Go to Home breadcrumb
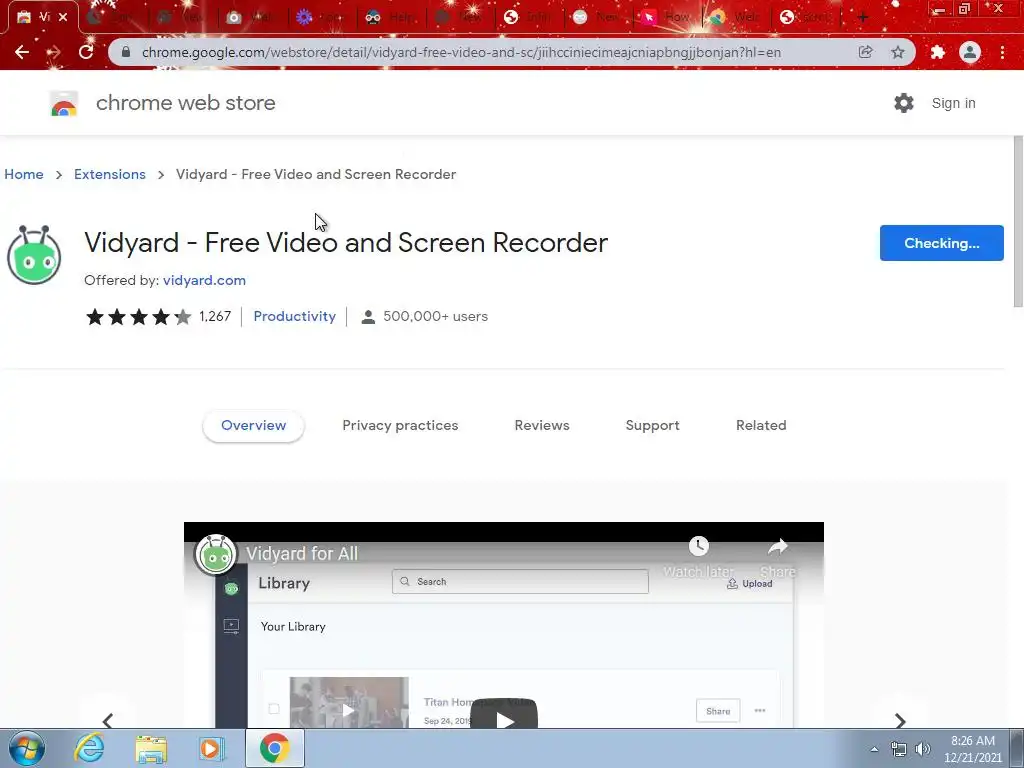 (24, 174)
